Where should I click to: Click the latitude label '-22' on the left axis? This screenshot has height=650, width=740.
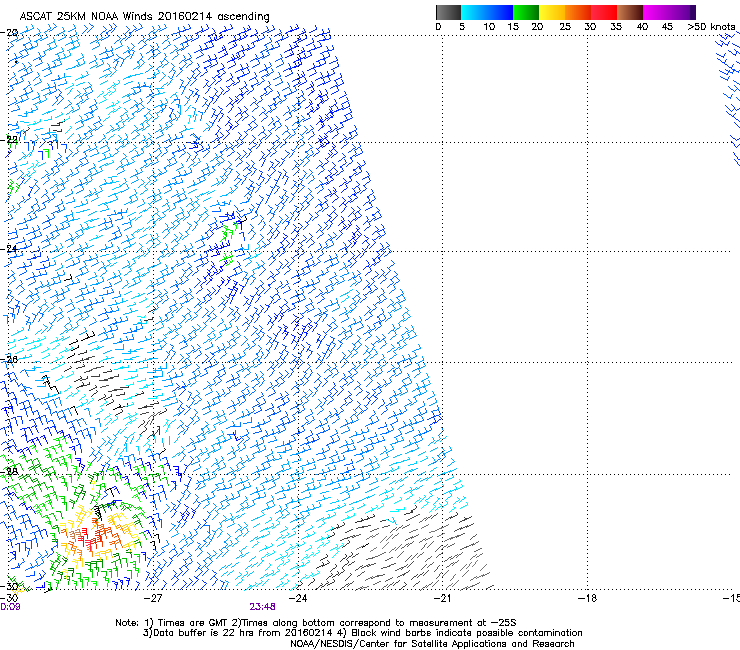coord(9,139)
